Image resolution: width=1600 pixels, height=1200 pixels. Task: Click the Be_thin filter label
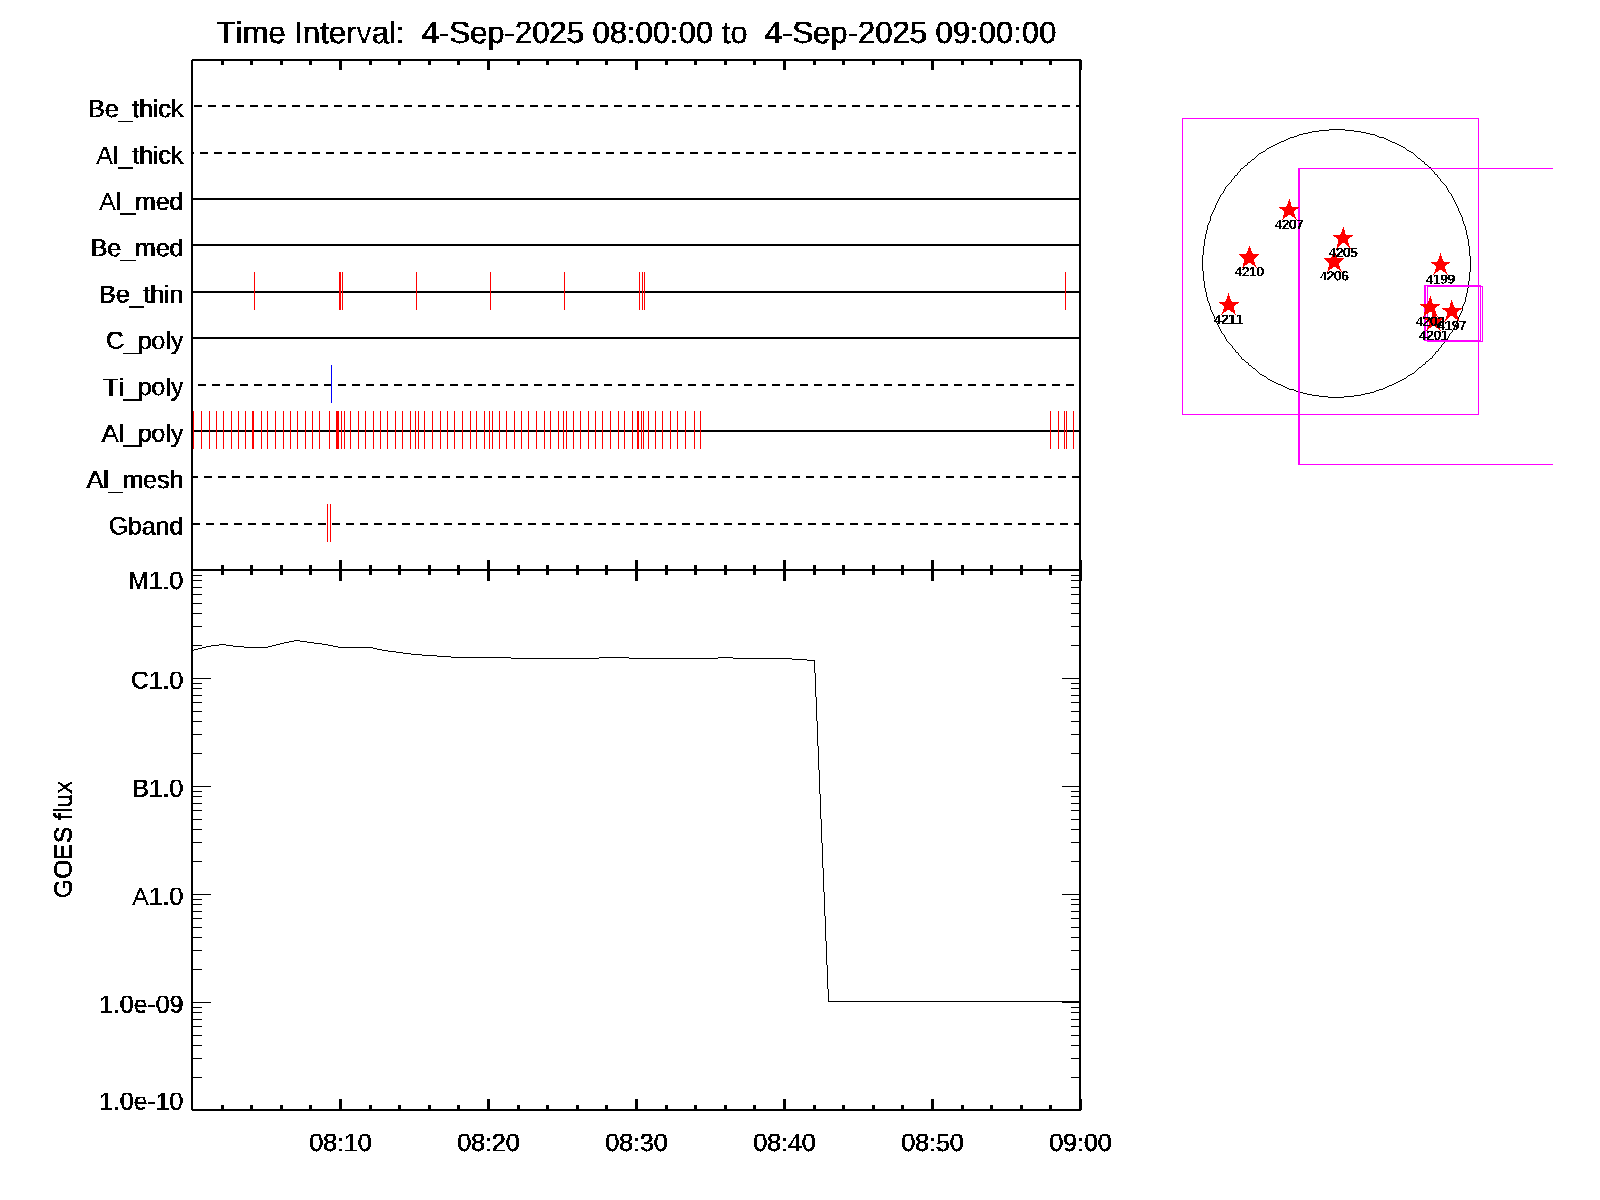point(141,295)
